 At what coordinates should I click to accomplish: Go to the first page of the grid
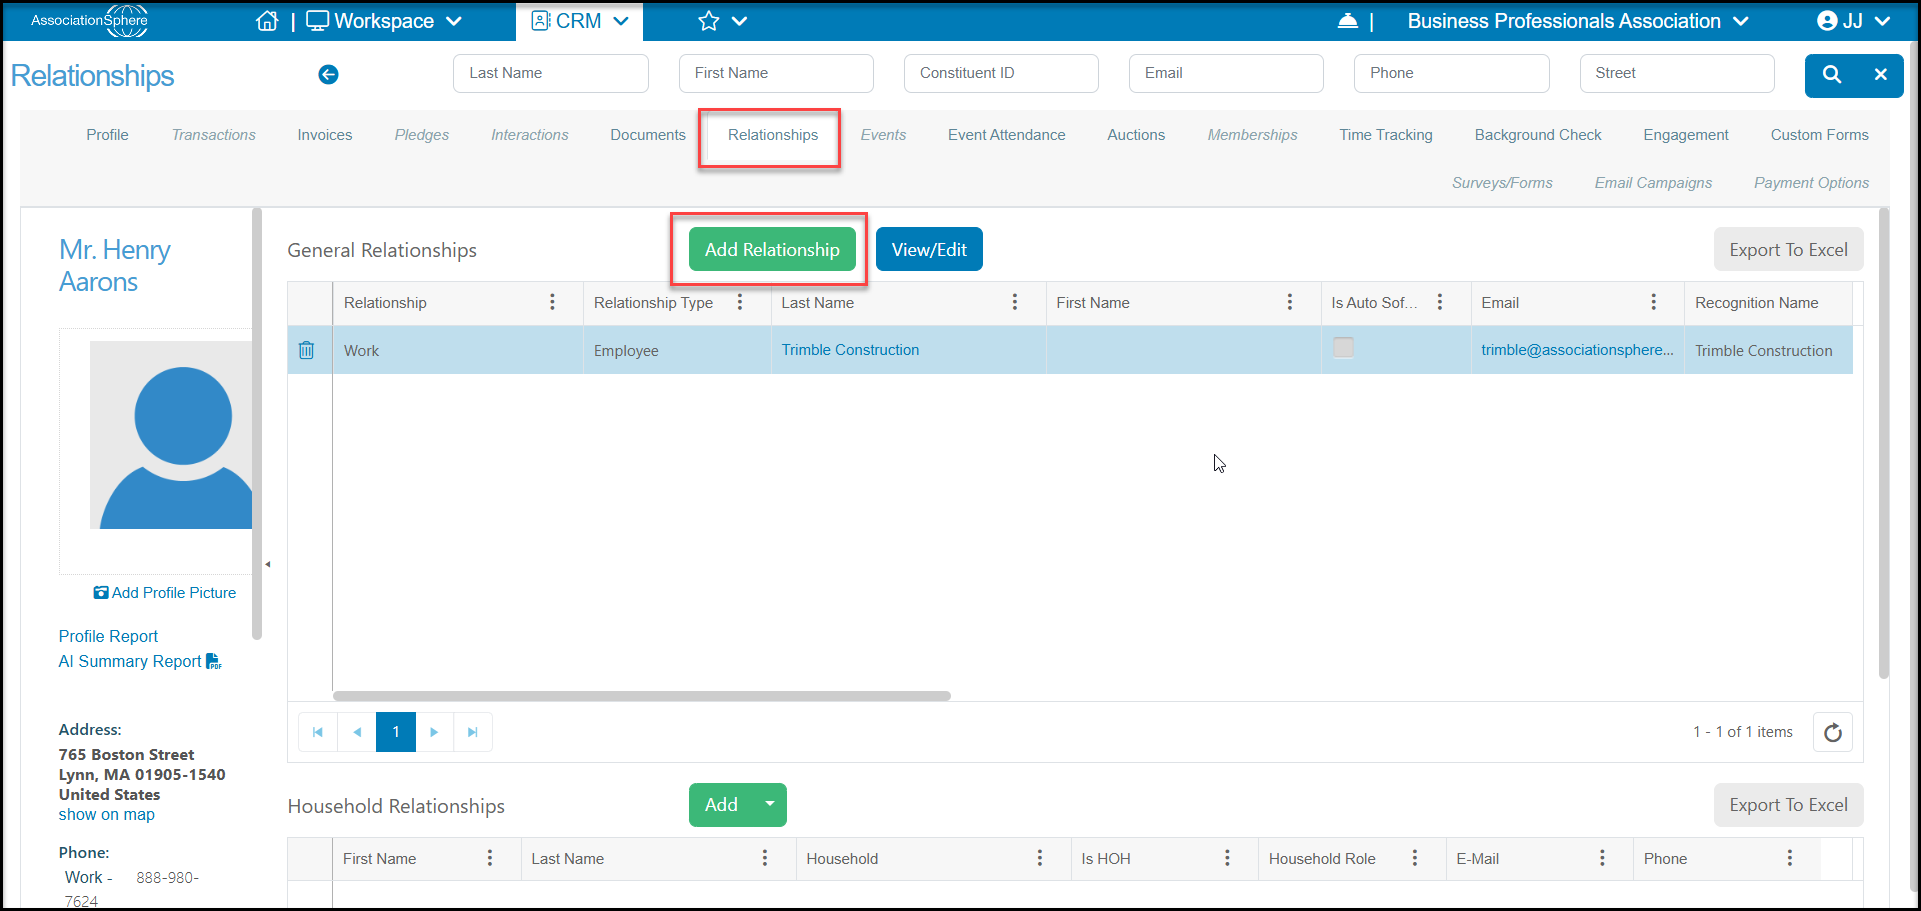pos(318,732)
